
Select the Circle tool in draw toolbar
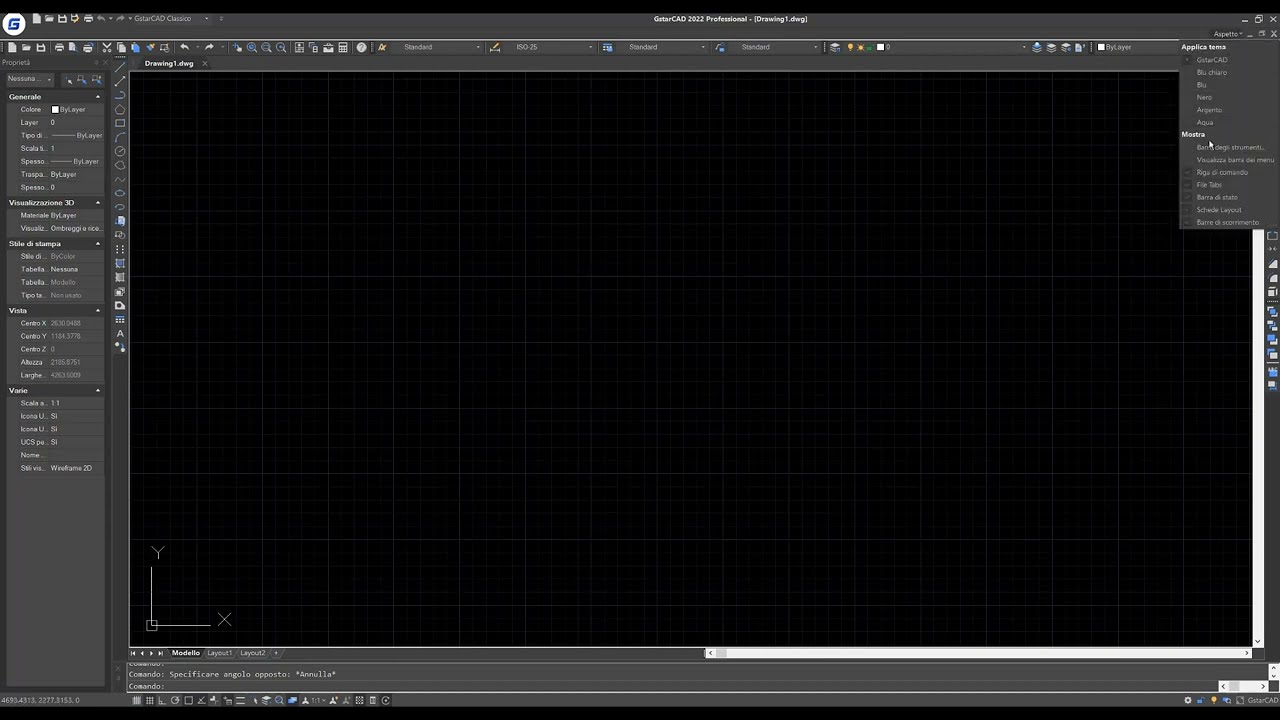120,151
